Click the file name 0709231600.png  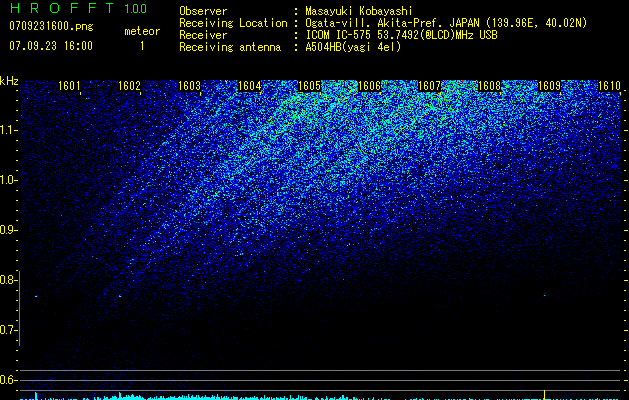point(51,26)
